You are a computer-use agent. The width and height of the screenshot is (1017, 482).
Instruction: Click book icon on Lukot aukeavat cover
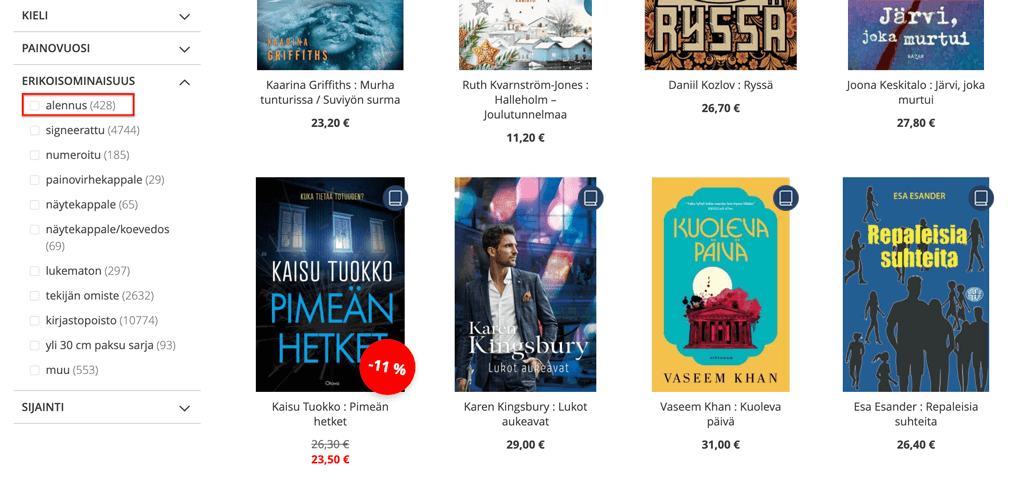coord(592,198)
